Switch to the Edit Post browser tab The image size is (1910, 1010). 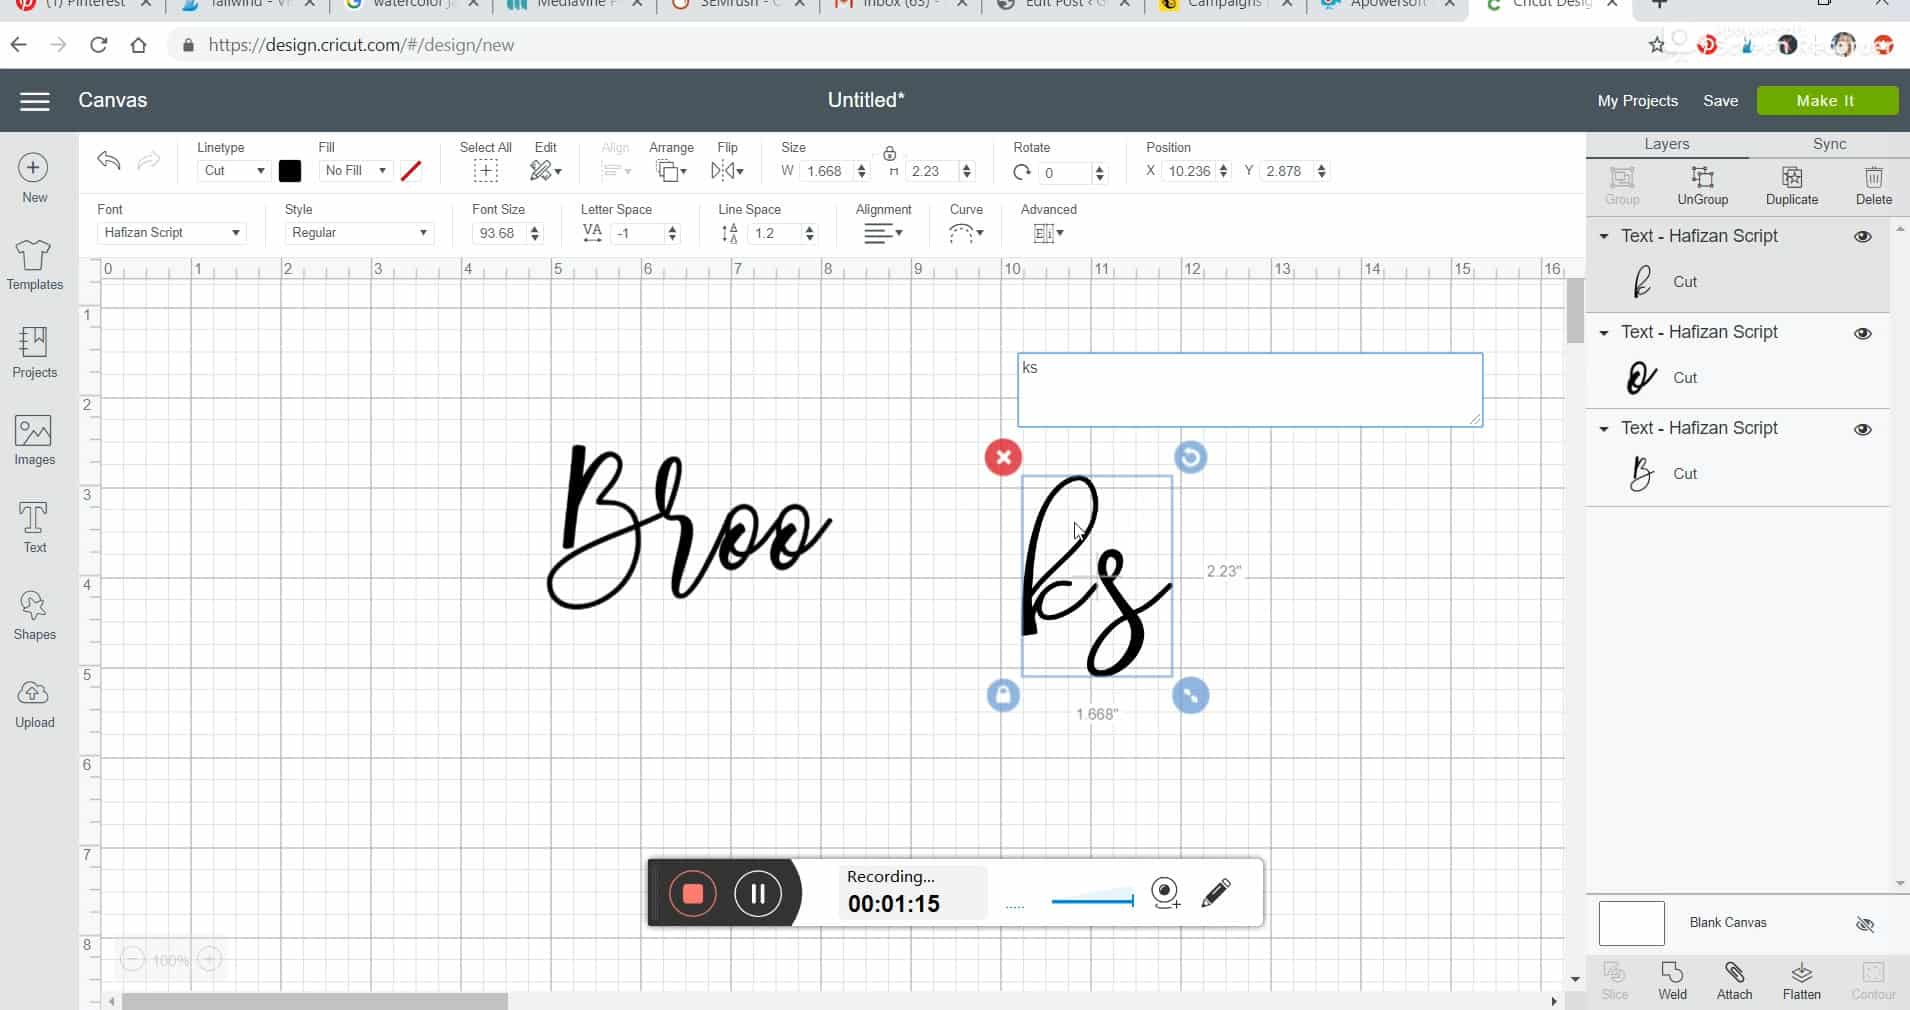pyautogui.click(x=1065, y=6)
